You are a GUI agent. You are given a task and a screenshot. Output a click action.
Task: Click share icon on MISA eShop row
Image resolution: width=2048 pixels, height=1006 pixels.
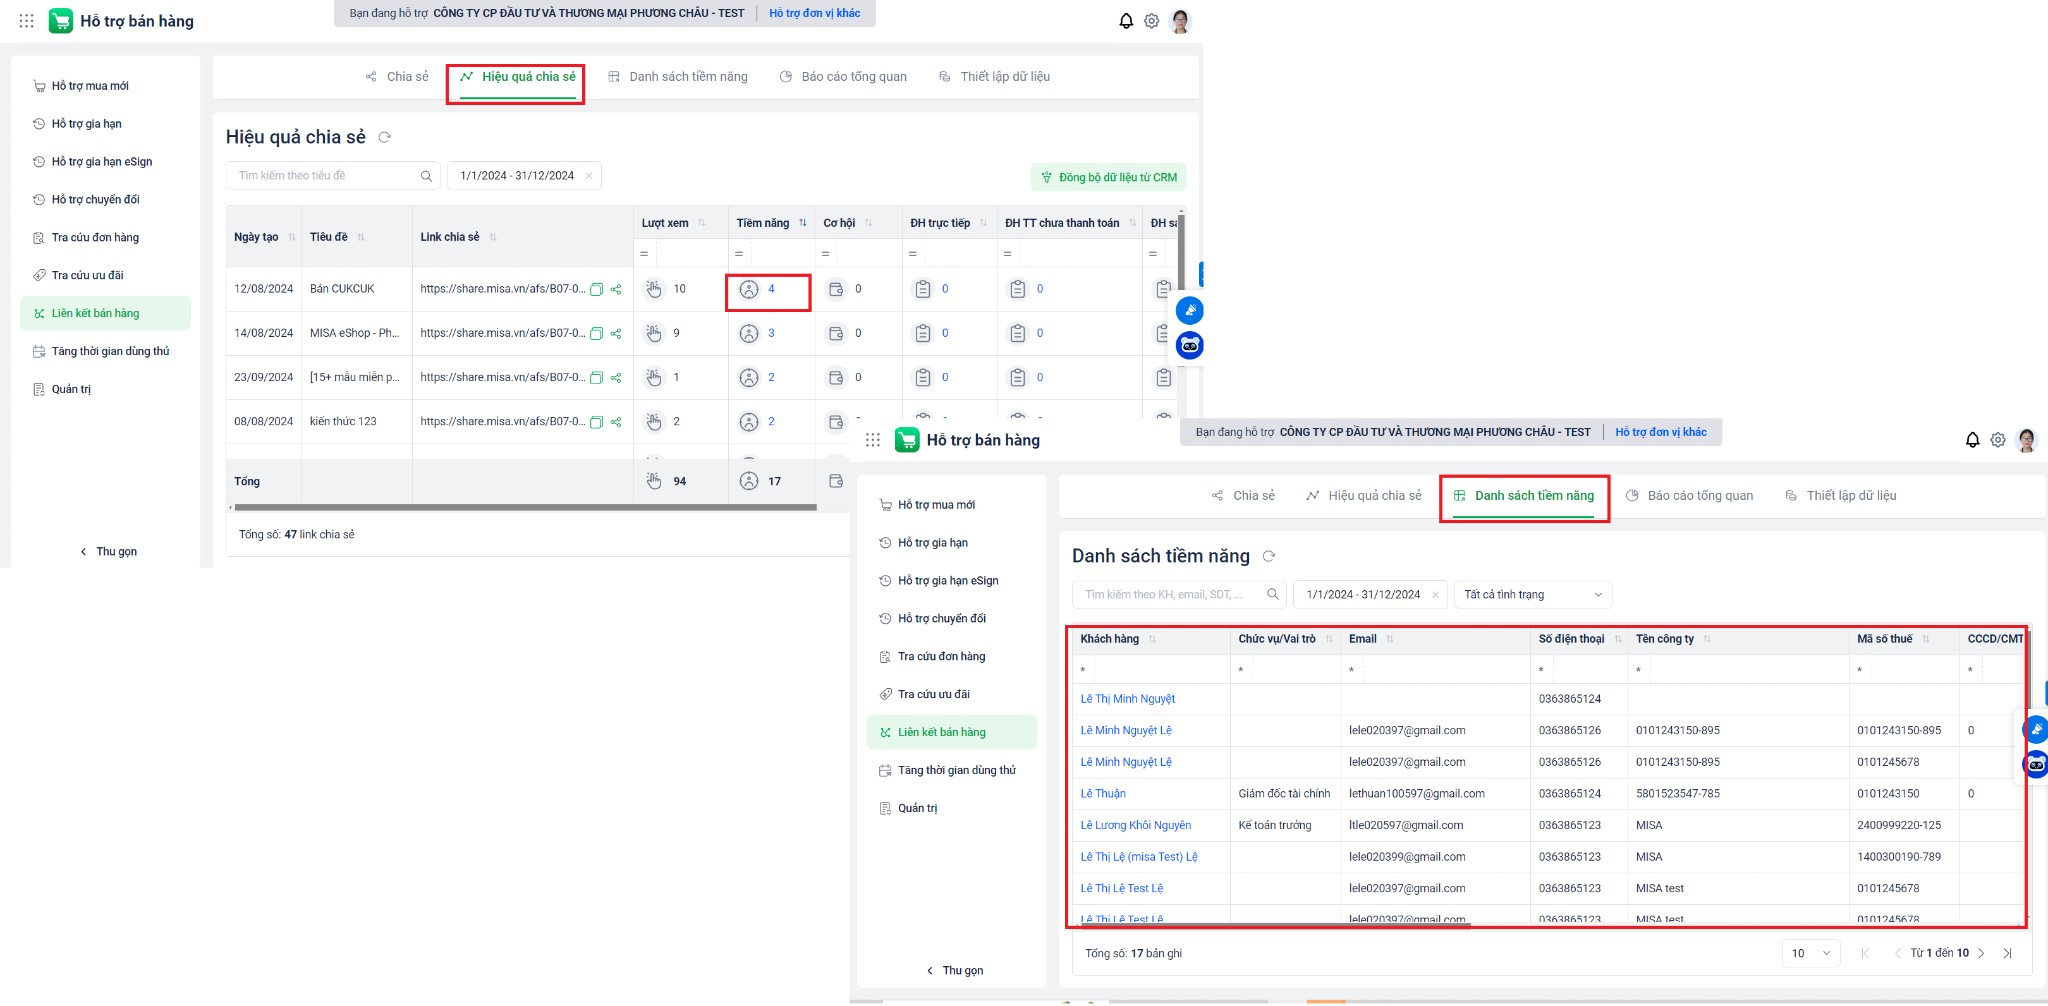tap(616, 334)
